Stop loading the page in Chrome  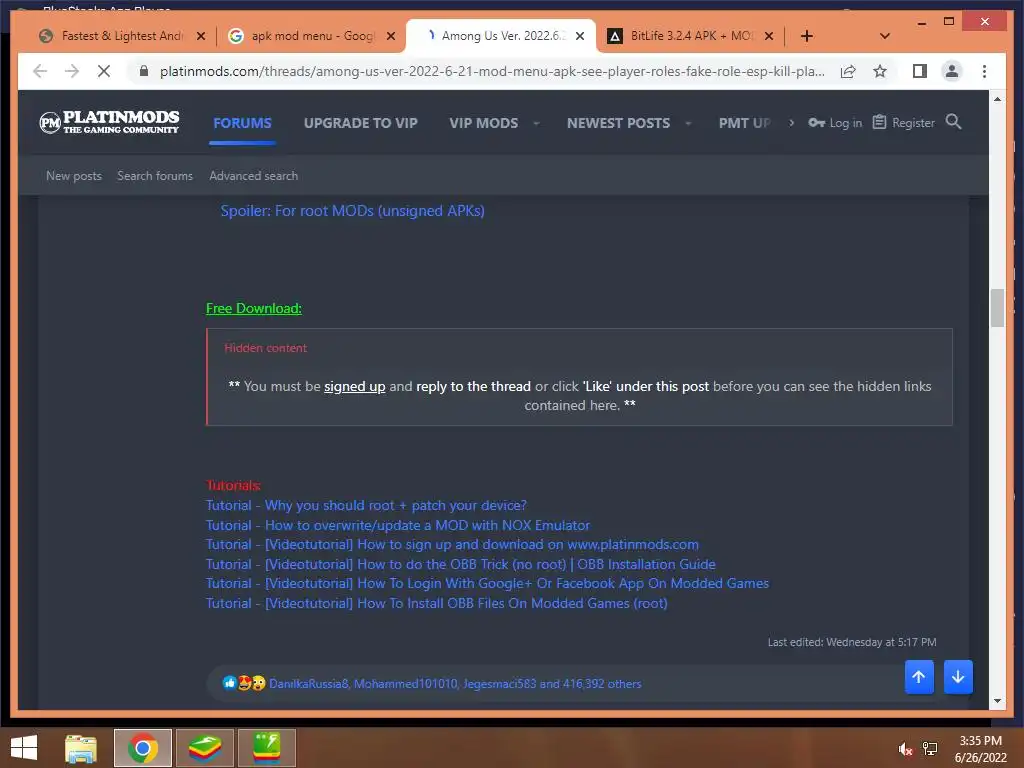click(x=104, y=71)
